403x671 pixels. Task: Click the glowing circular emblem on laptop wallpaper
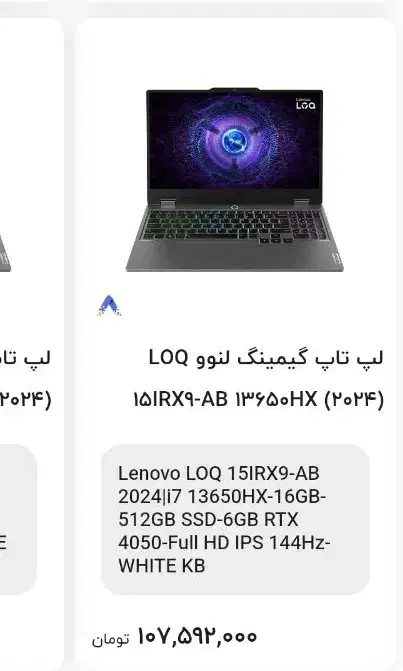[234, 140]
